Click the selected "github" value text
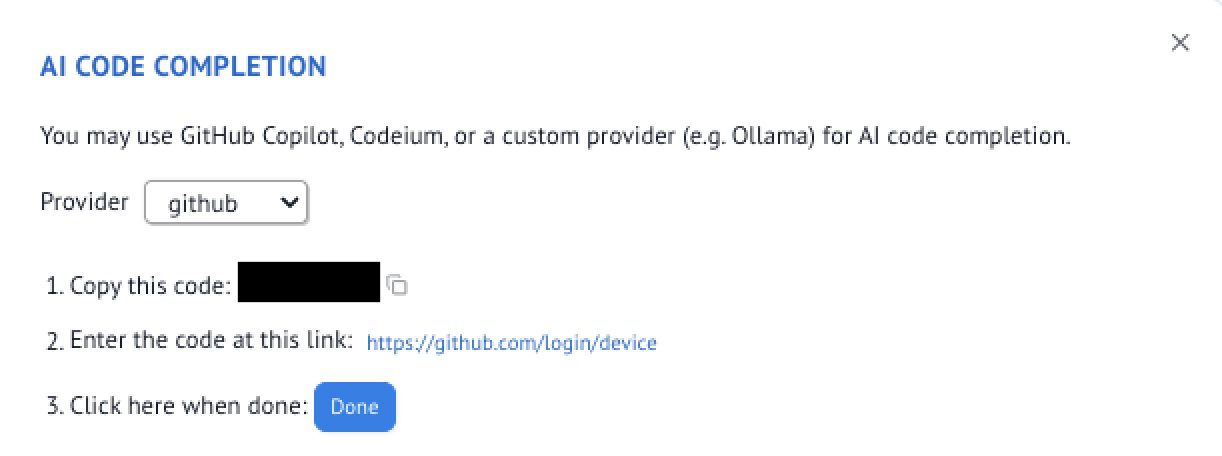This screenshot has width=1222, height=456. pos(203,204)
